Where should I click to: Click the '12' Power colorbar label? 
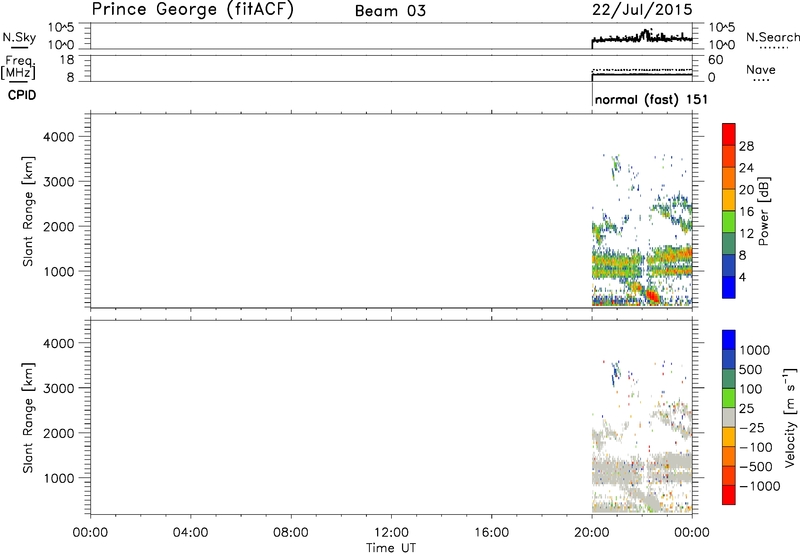click(746, 234)
